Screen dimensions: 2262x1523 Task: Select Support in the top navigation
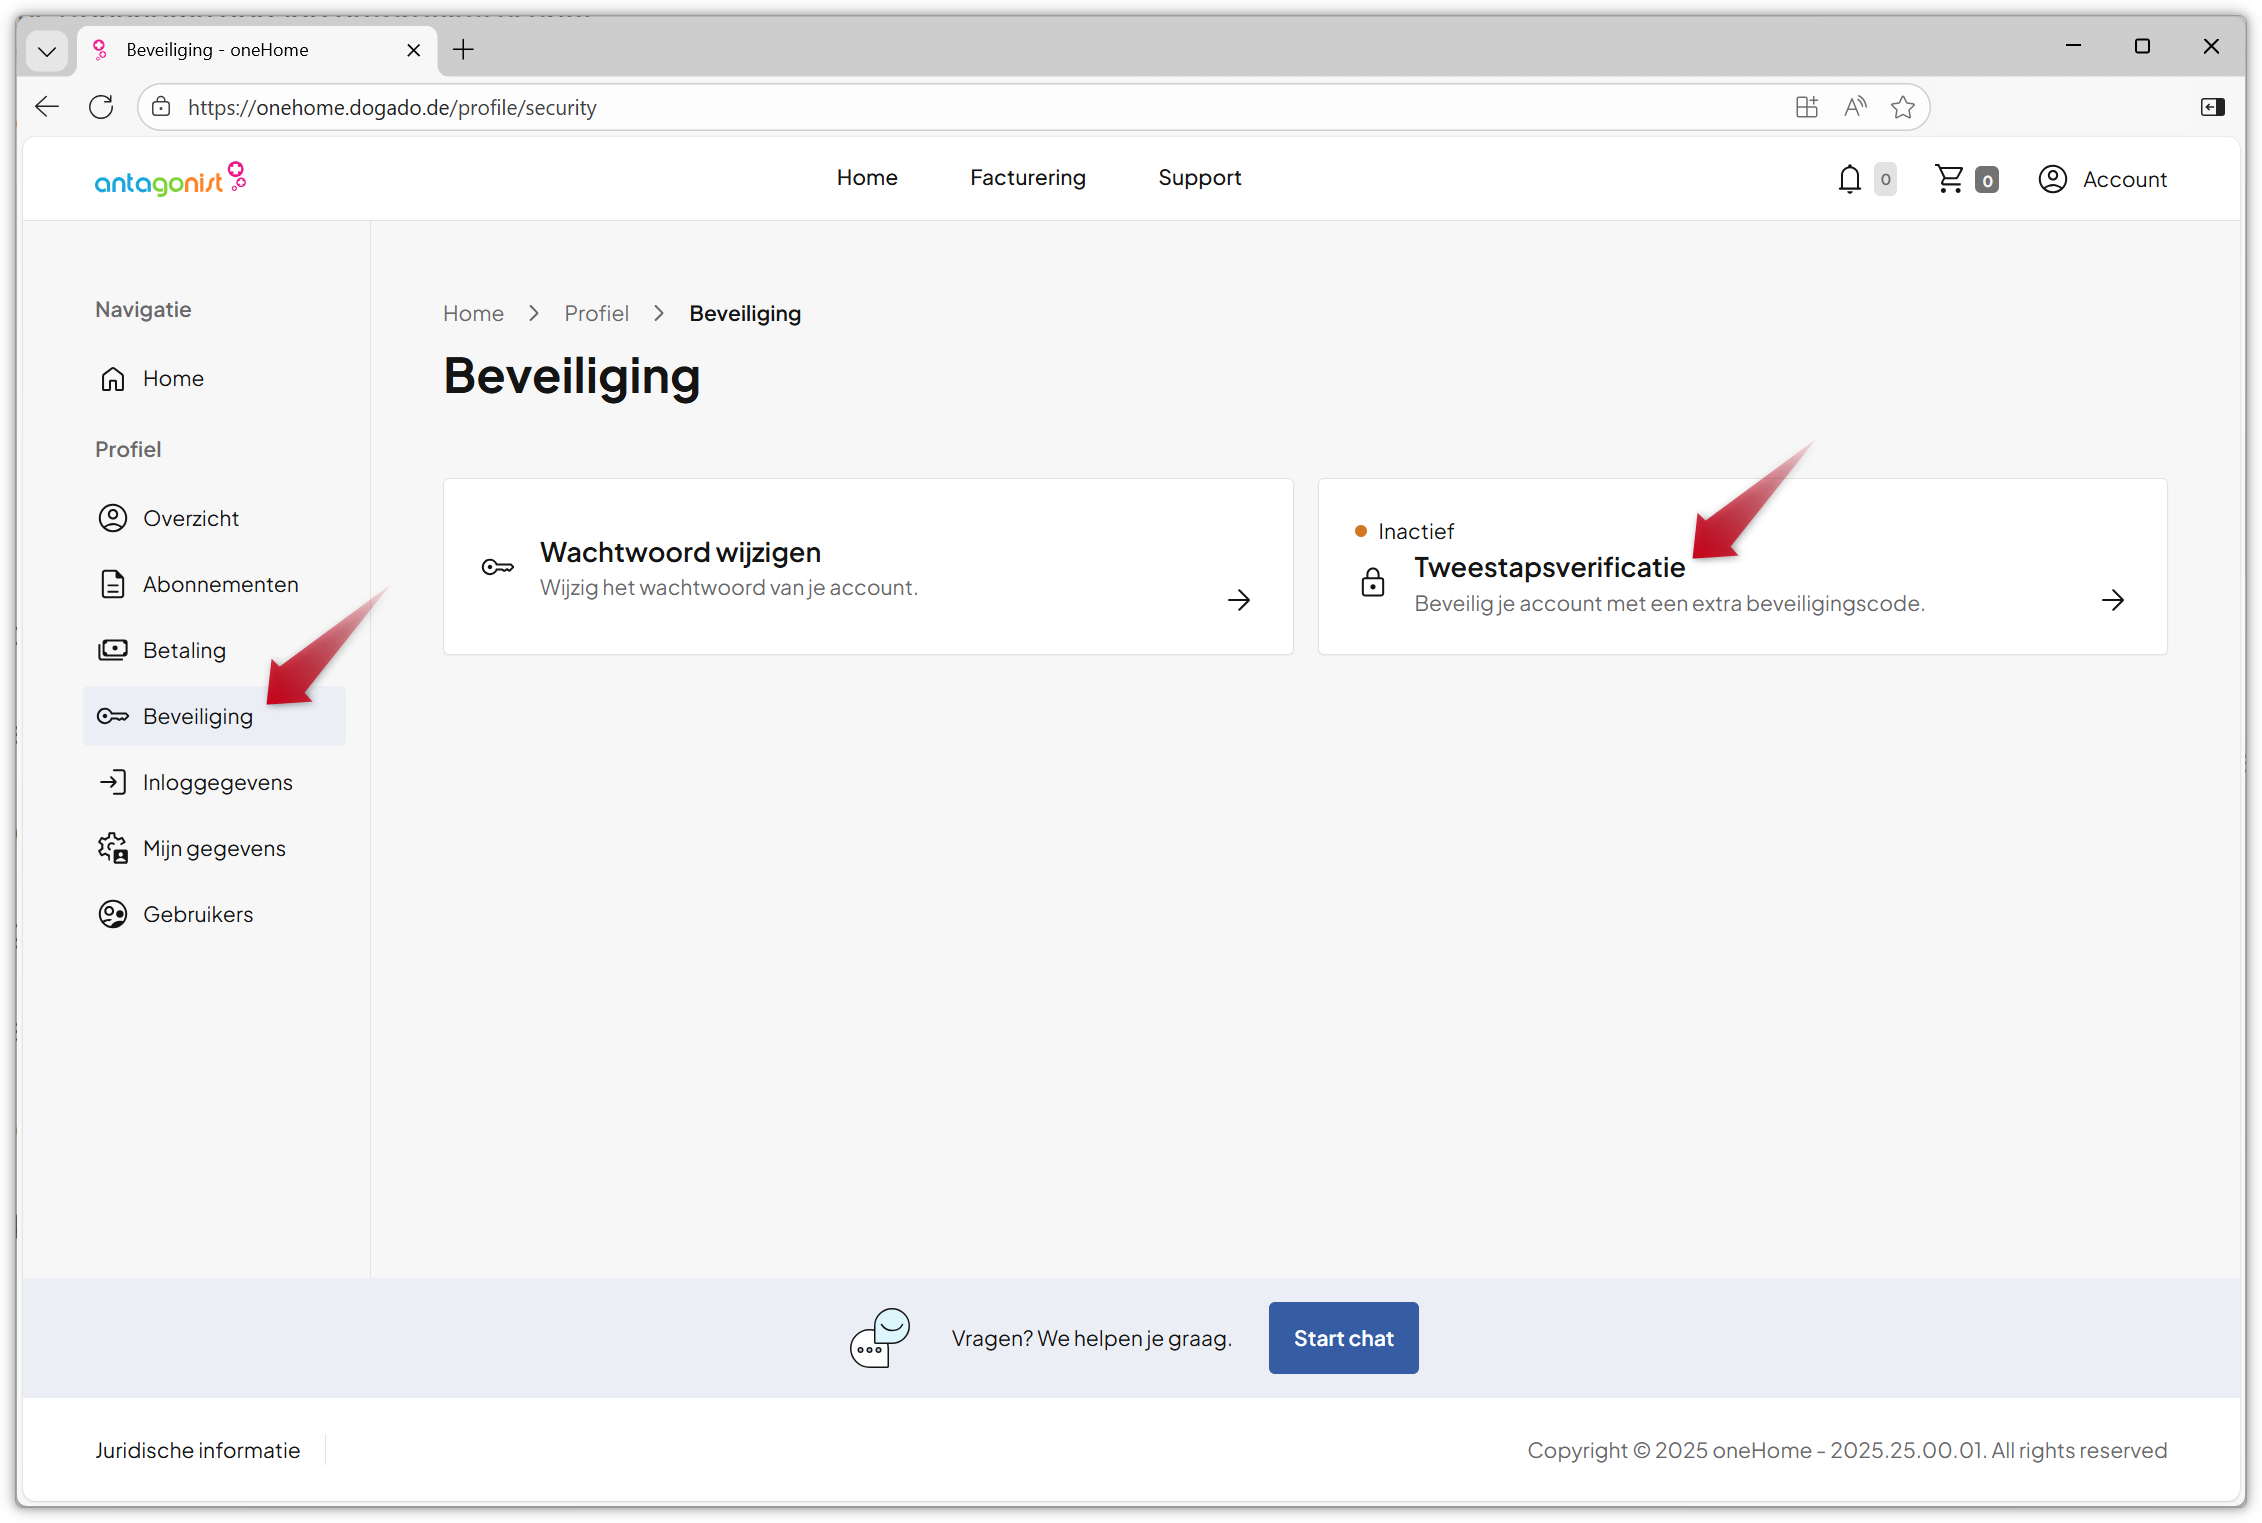click(1200, 178)
